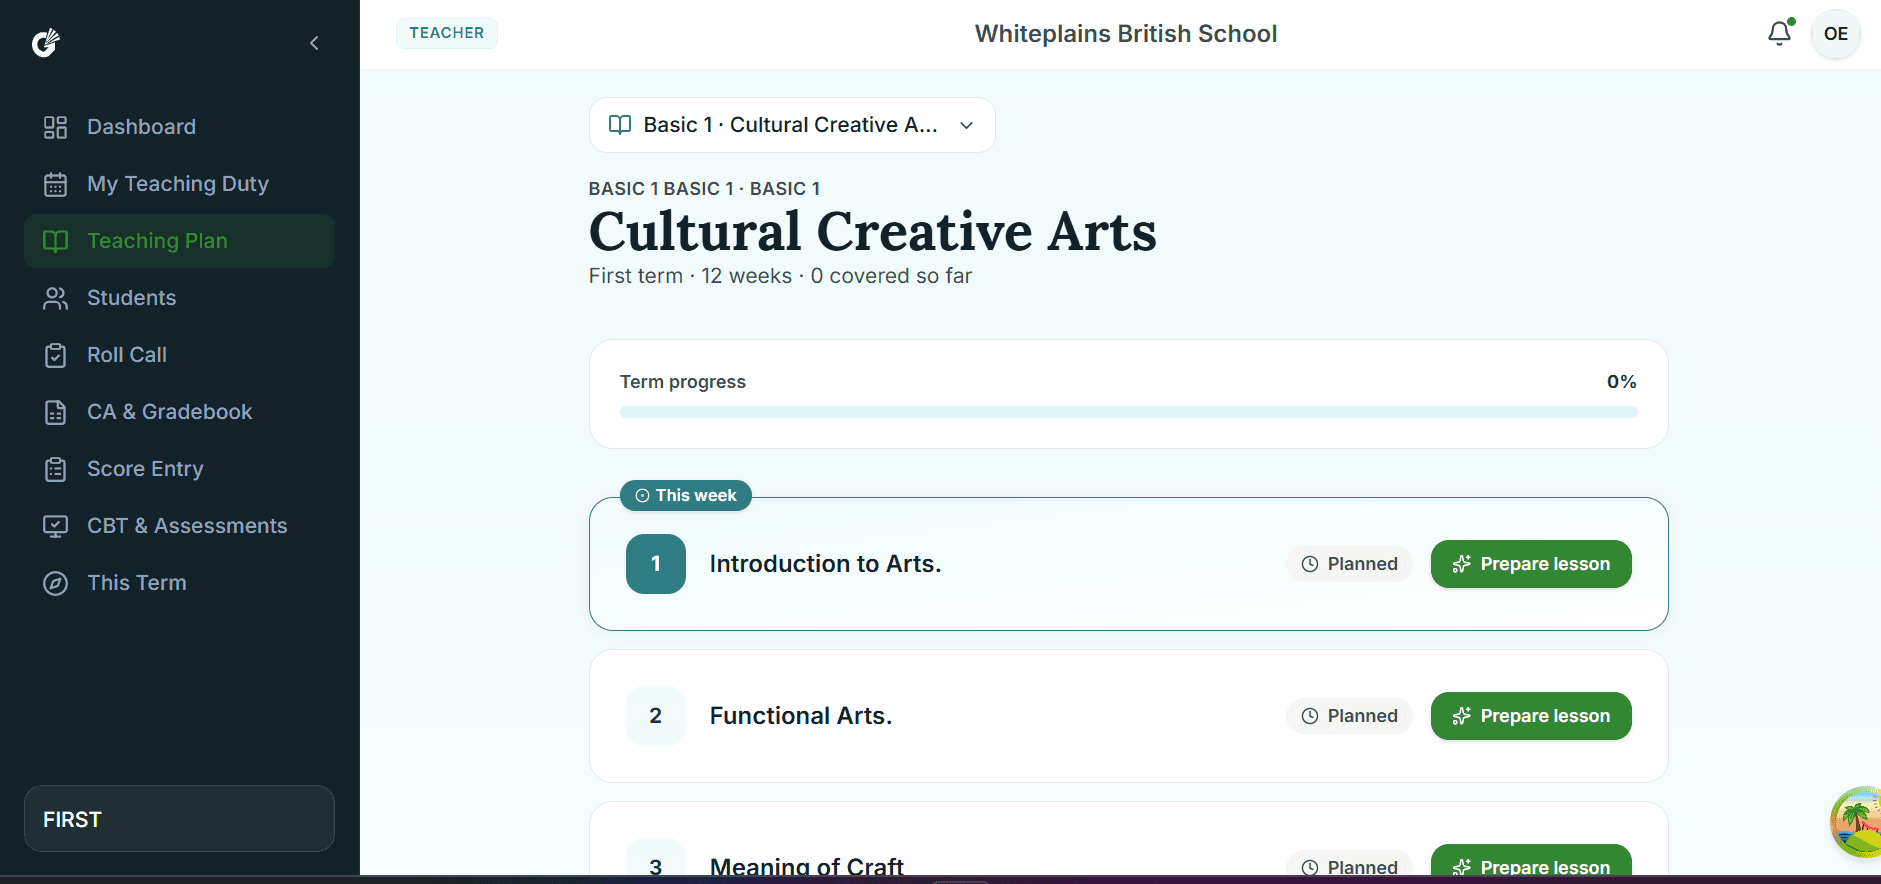
Task: Click the TEACHER role badge
Action: coord(447,33)
